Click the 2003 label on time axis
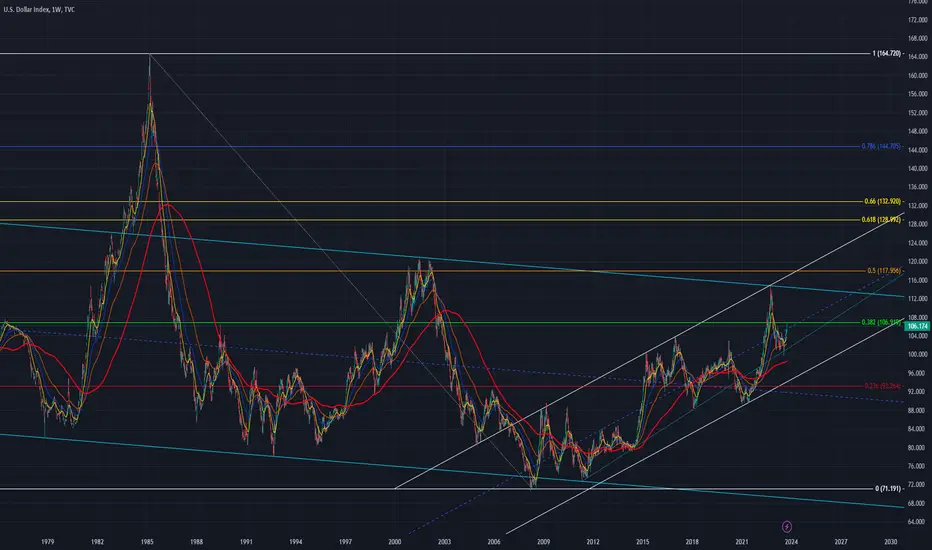This screenshot has width=932, height=550. pyautogui.click(x=444, y=542)
